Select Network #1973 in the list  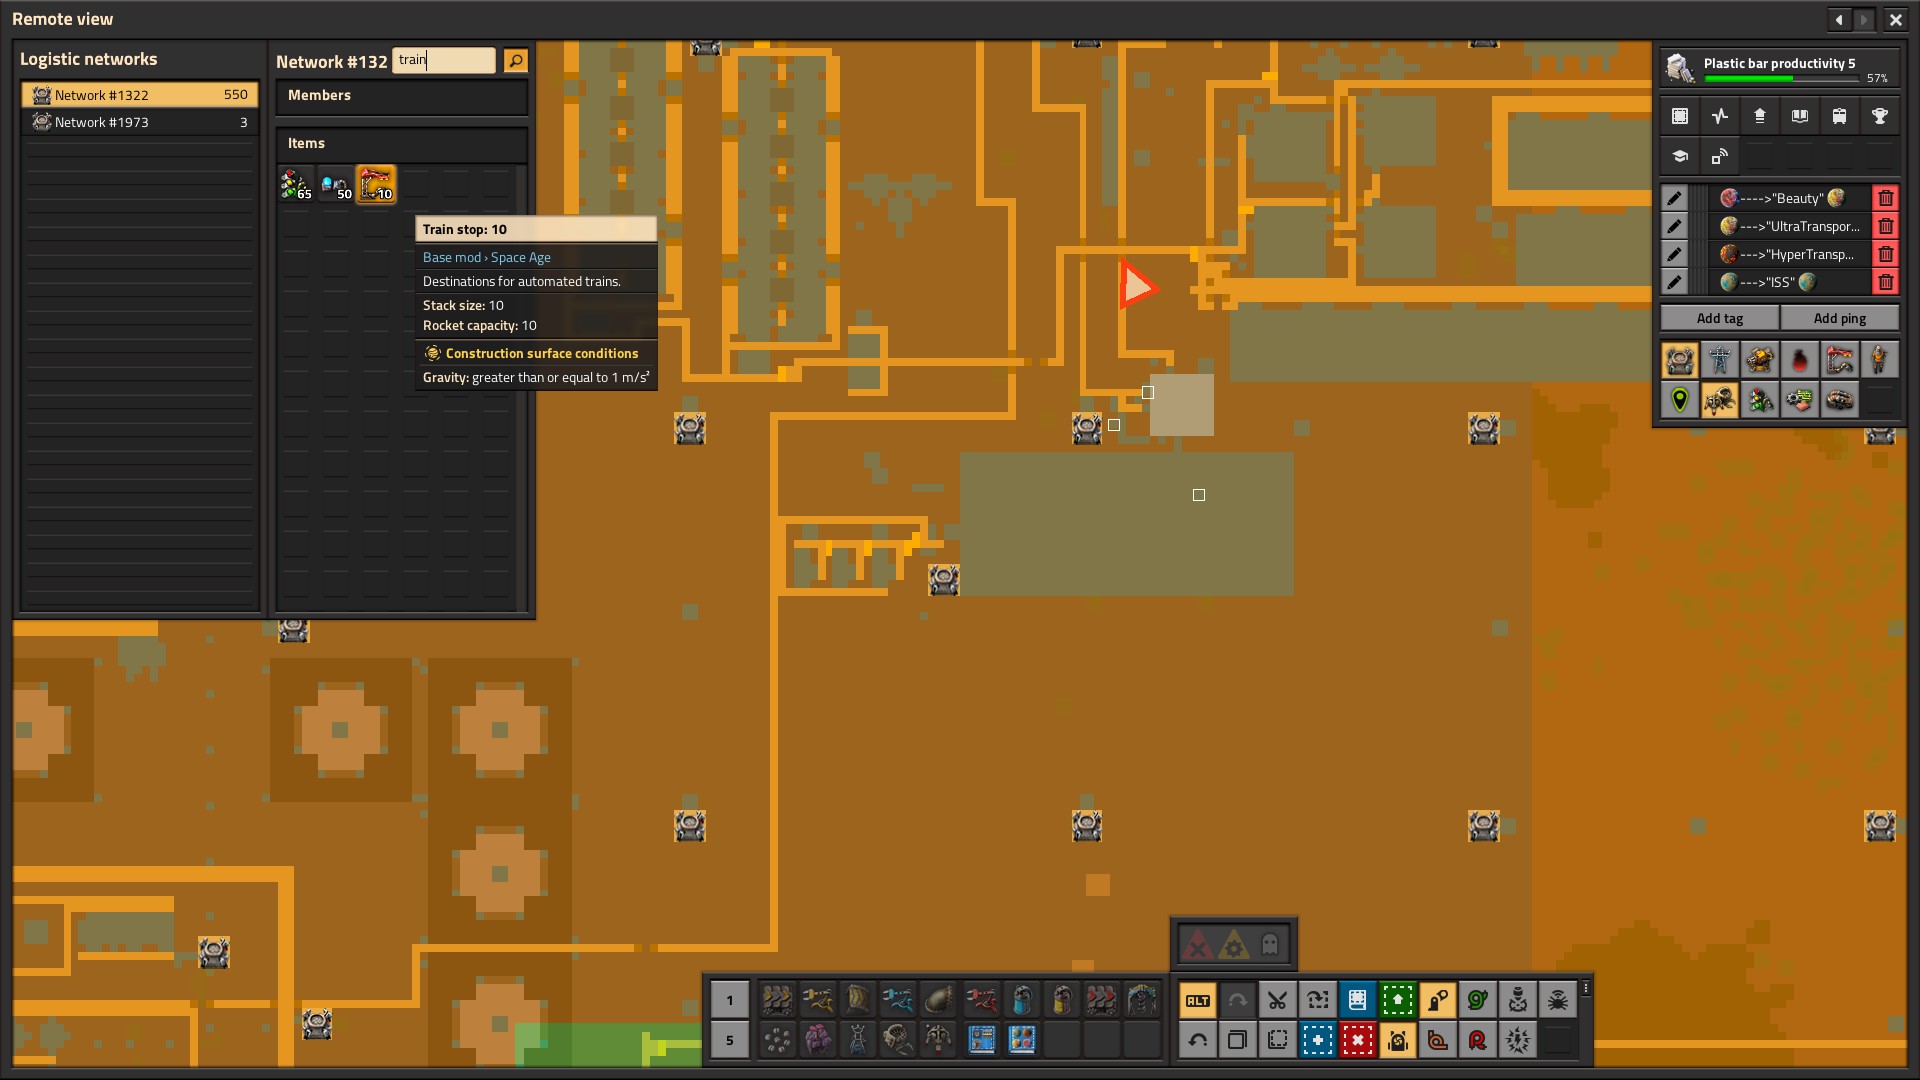coord(140,122)
